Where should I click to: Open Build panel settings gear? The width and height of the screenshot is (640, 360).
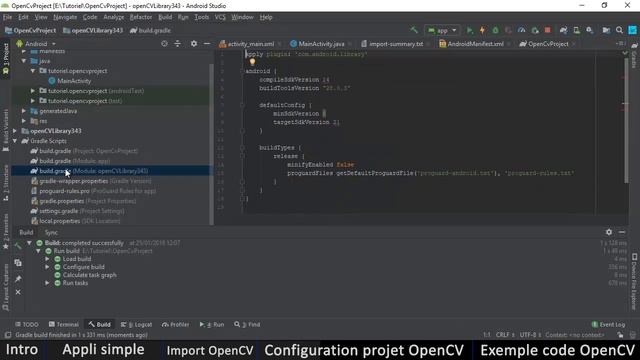pyautogui.click(x=609, y=232)
